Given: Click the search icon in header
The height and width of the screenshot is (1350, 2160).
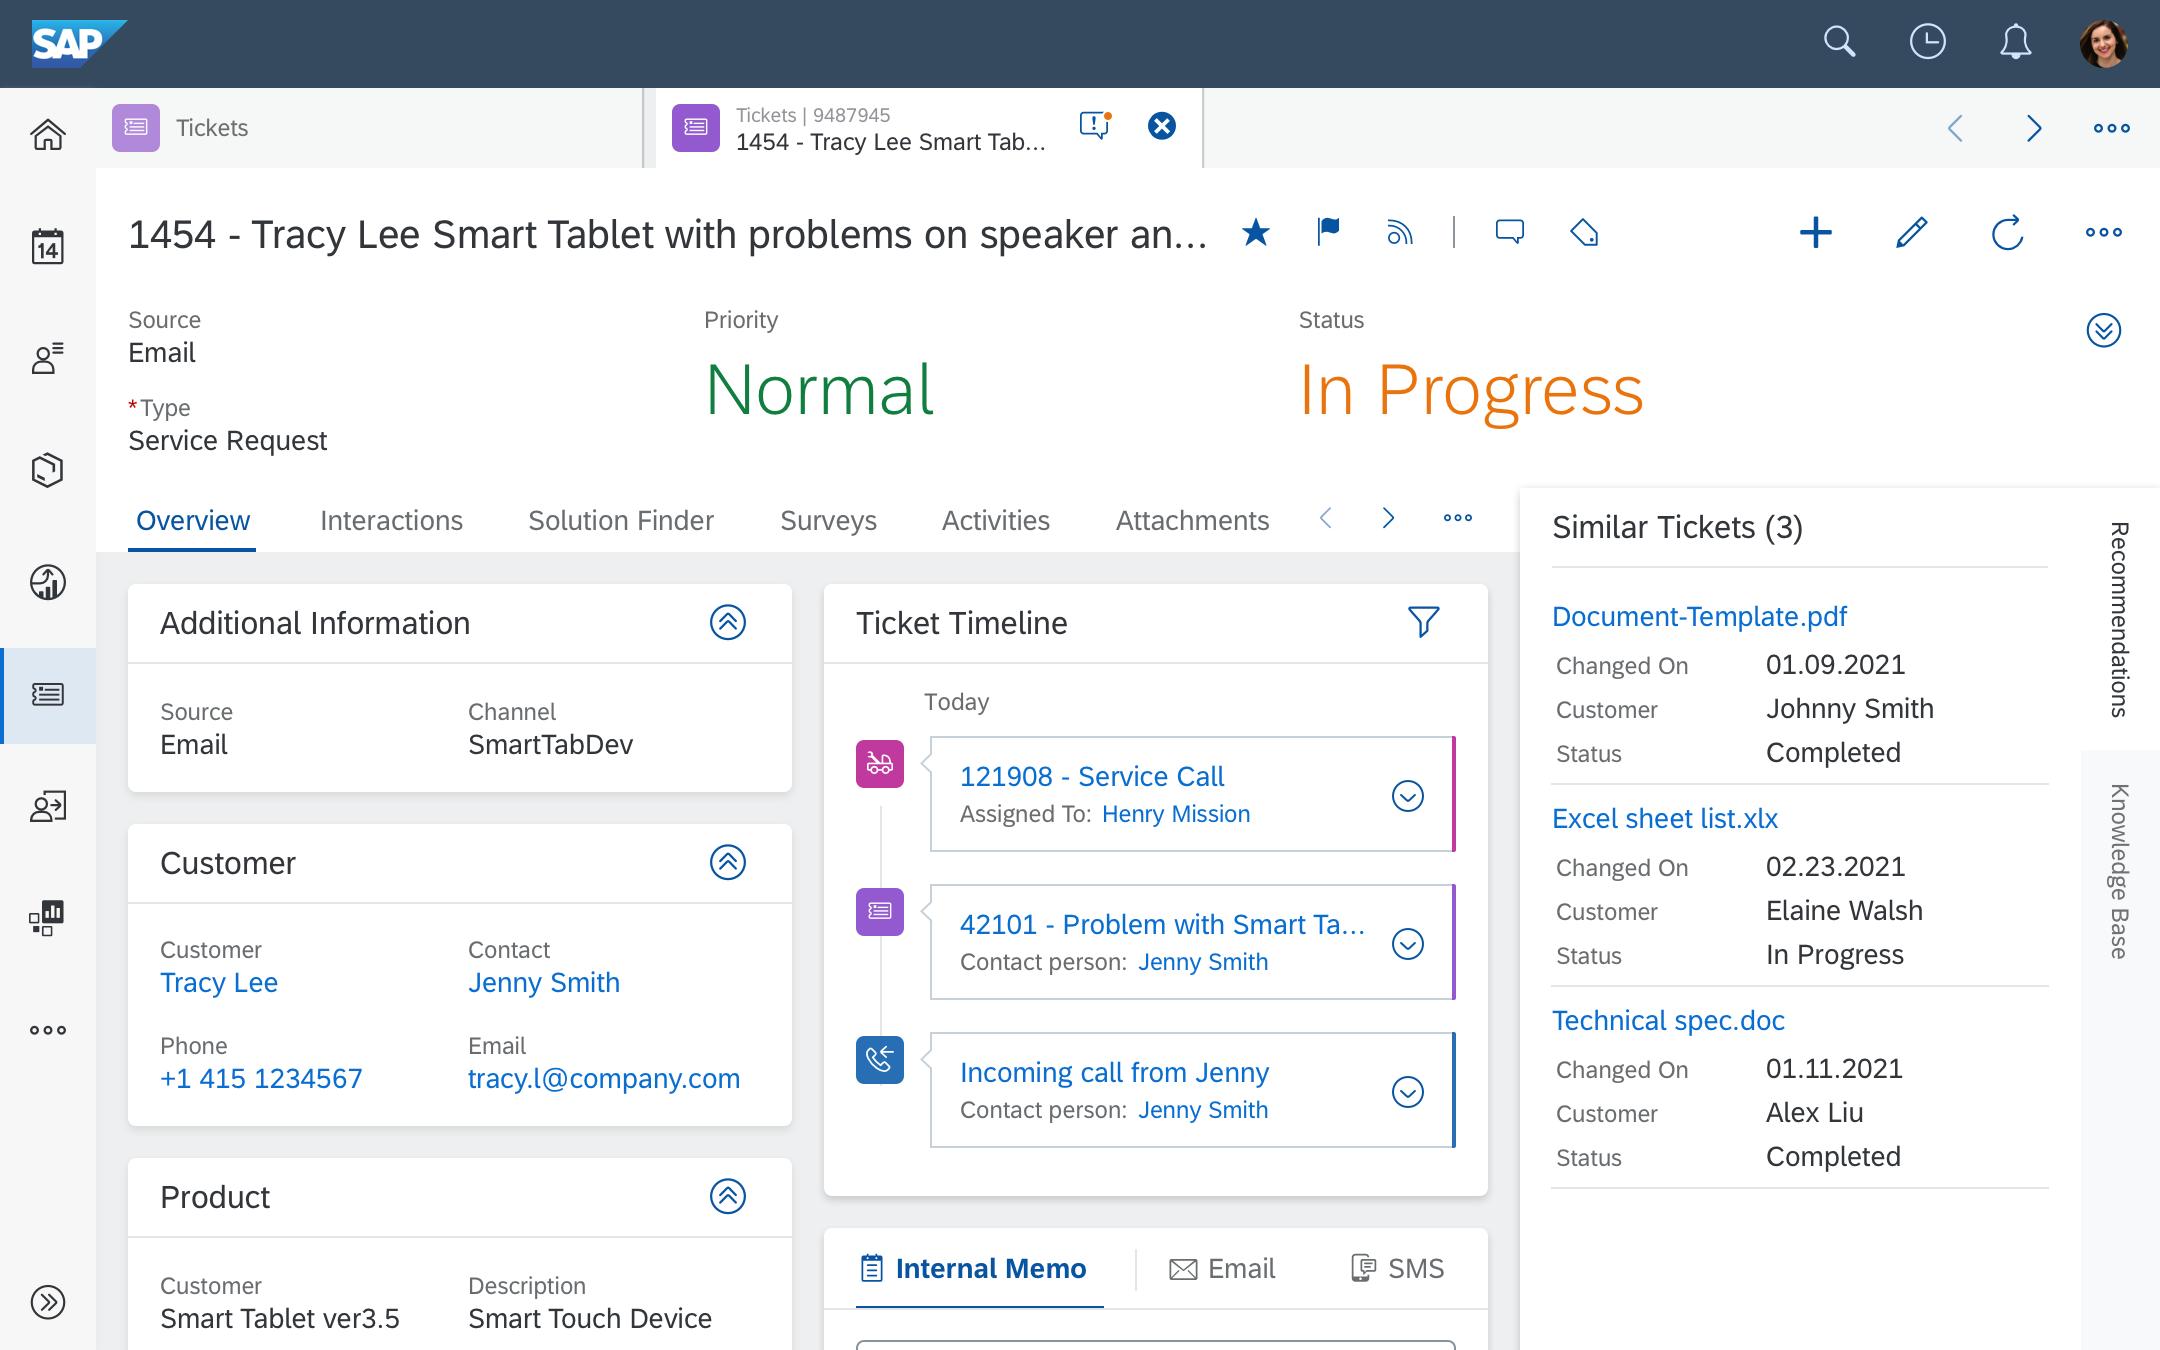Looking at the screenshot, I should 1839,42.
